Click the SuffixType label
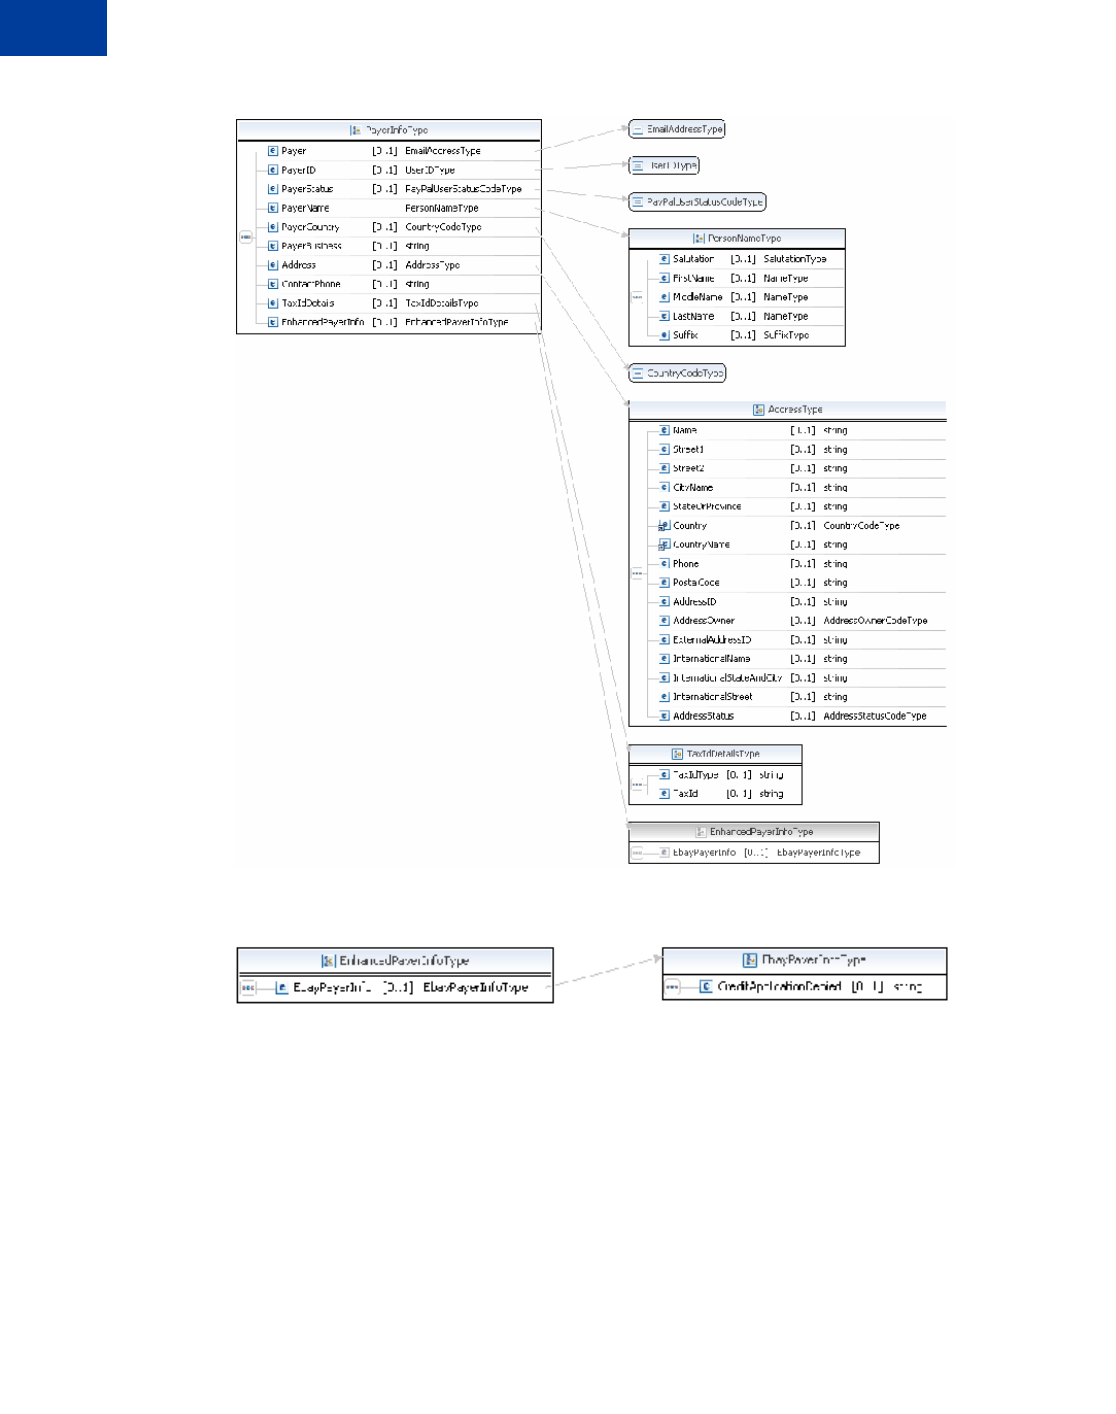1116x1414 pixels. pos(787,335)
